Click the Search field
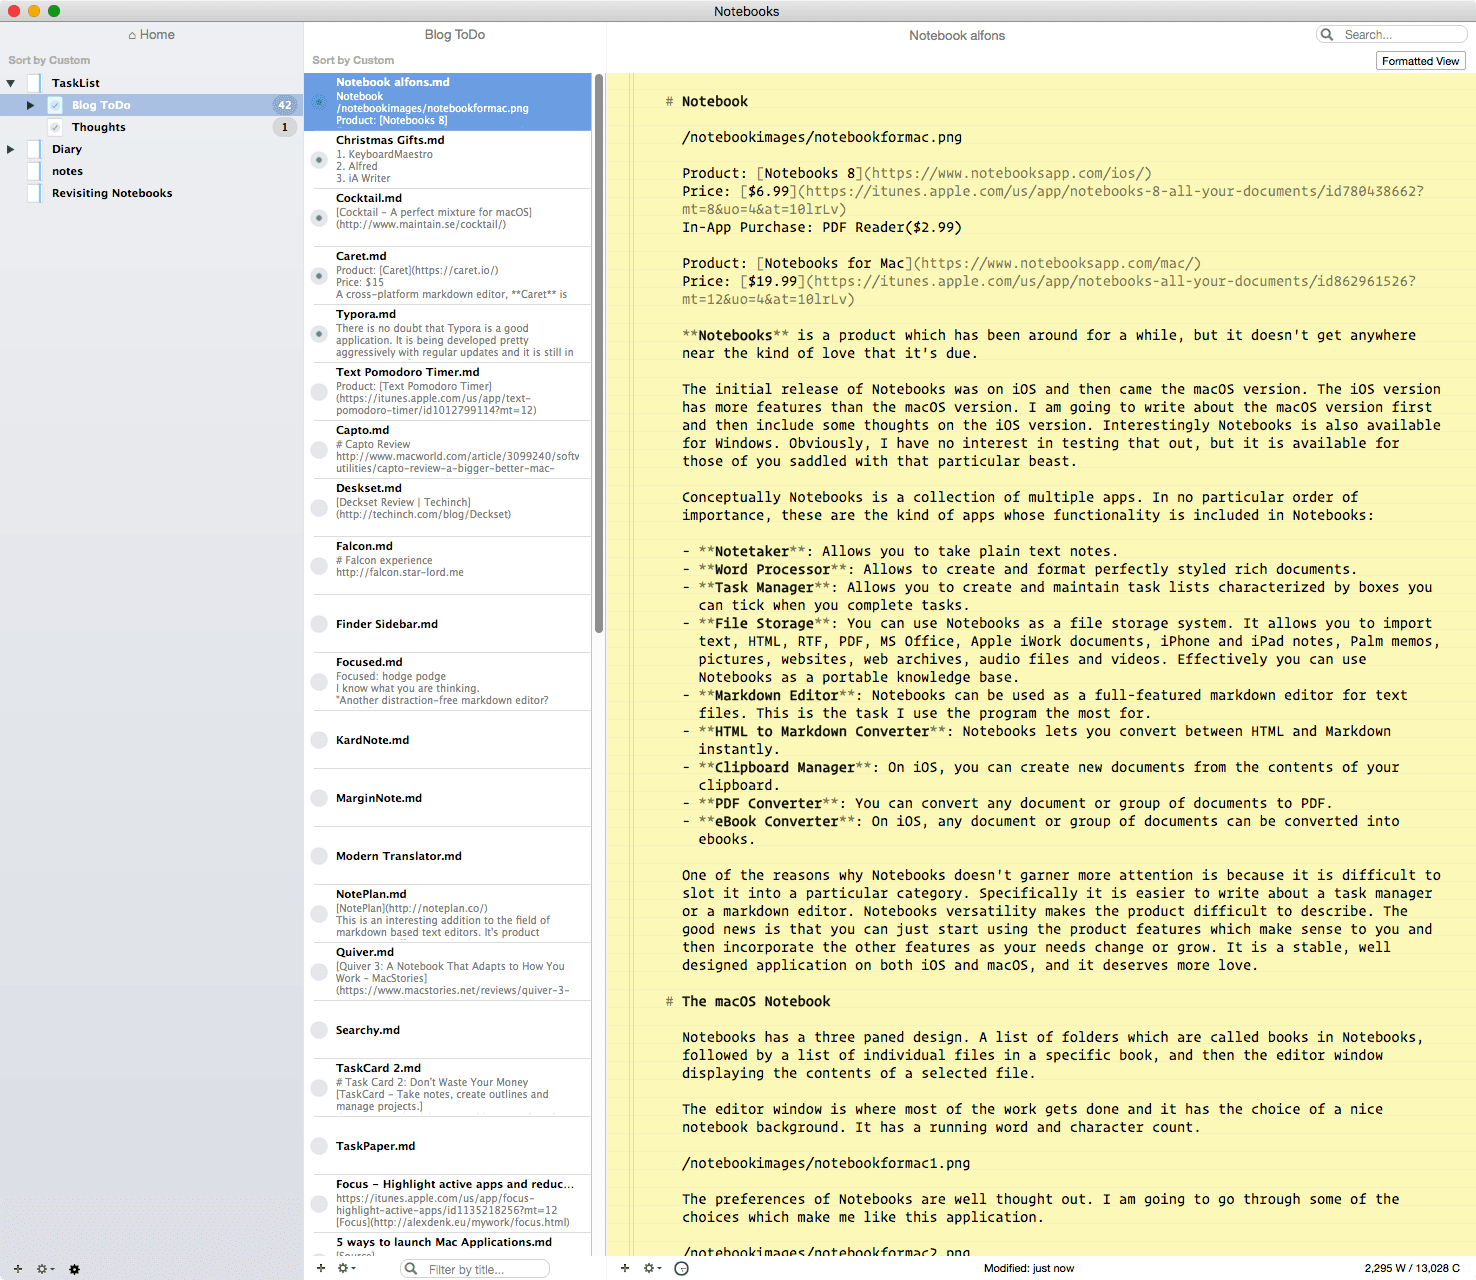The height and width of the screenshot is (1280, 1476). pos(1392,34)
